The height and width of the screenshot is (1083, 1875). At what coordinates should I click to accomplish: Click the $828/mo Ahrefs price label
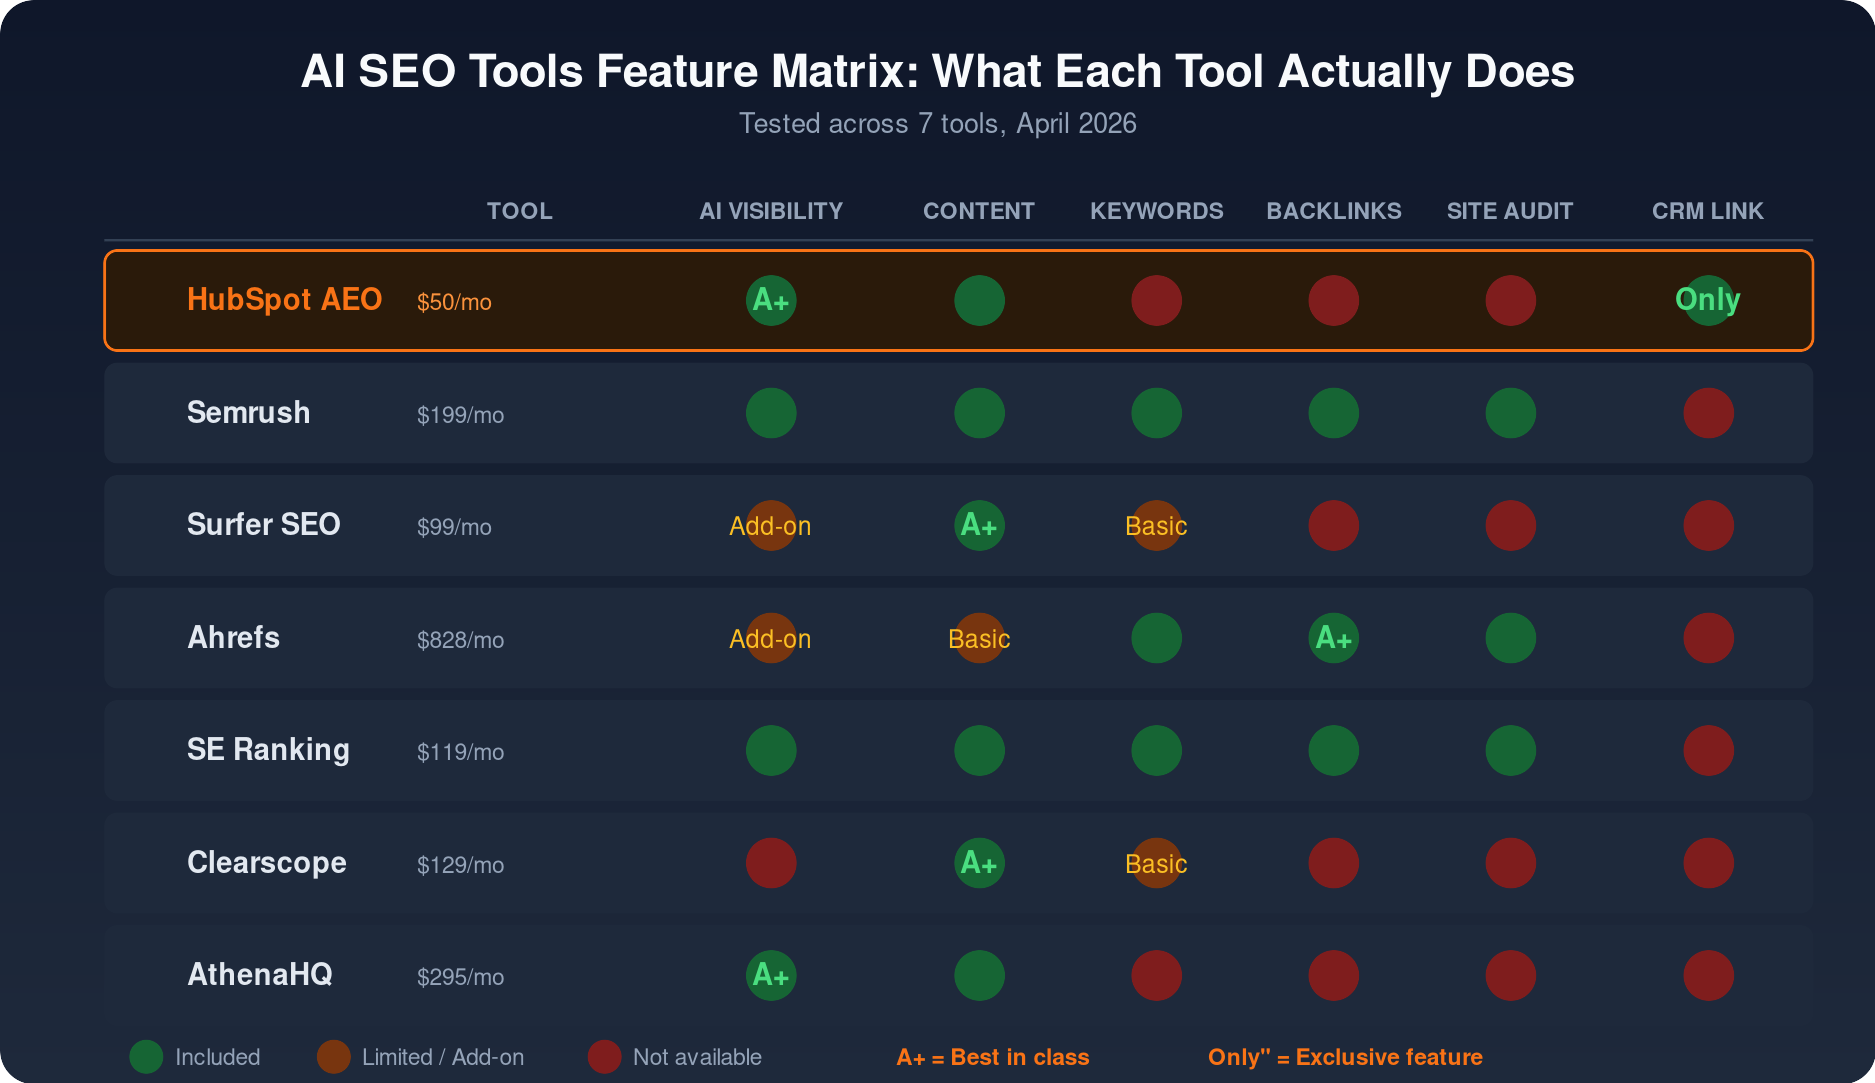pyautogui.click(x=460, y=640)
